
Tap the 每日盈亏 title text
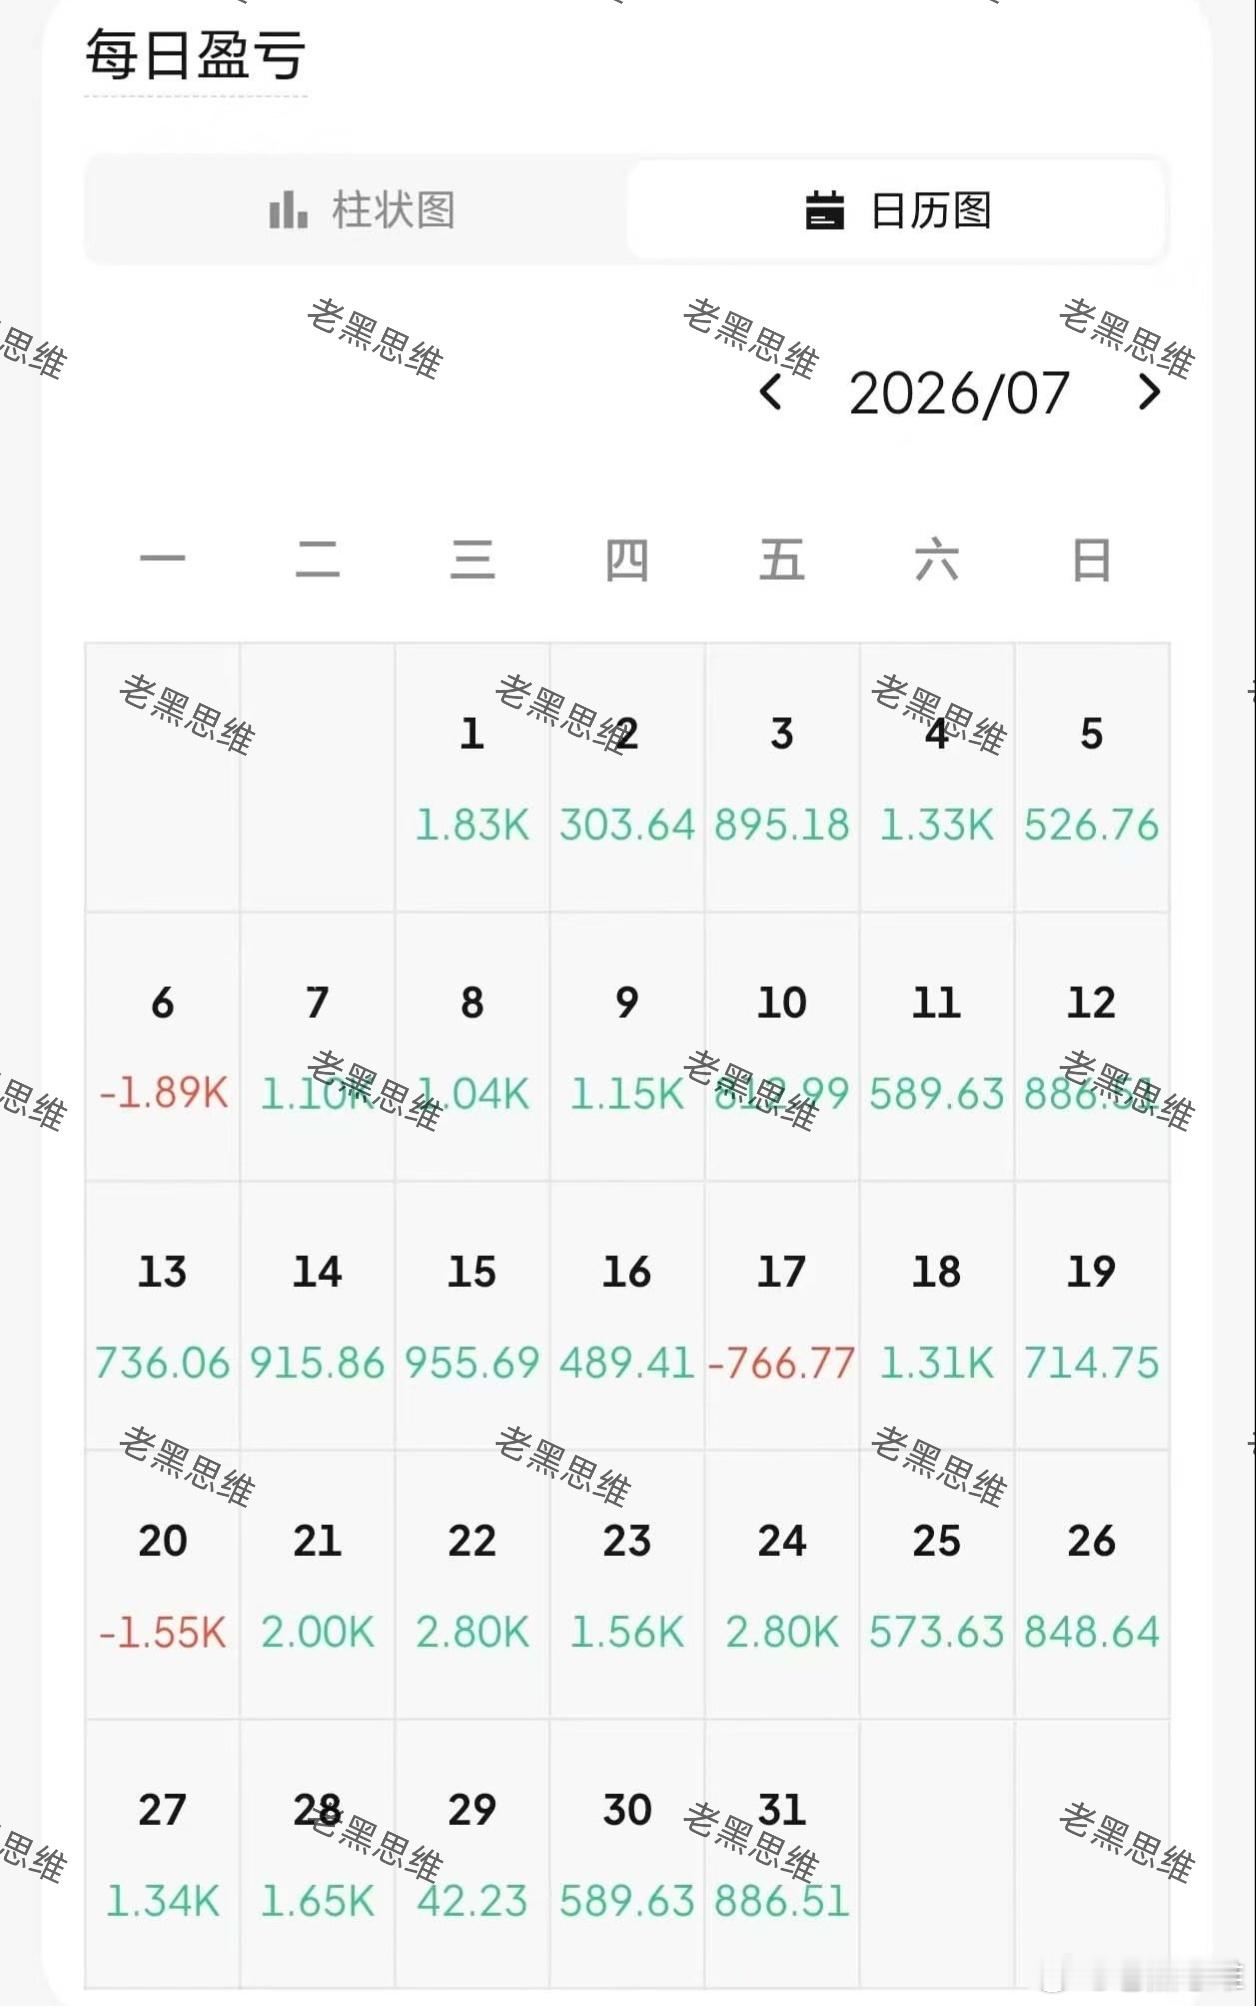click(196, 54)
